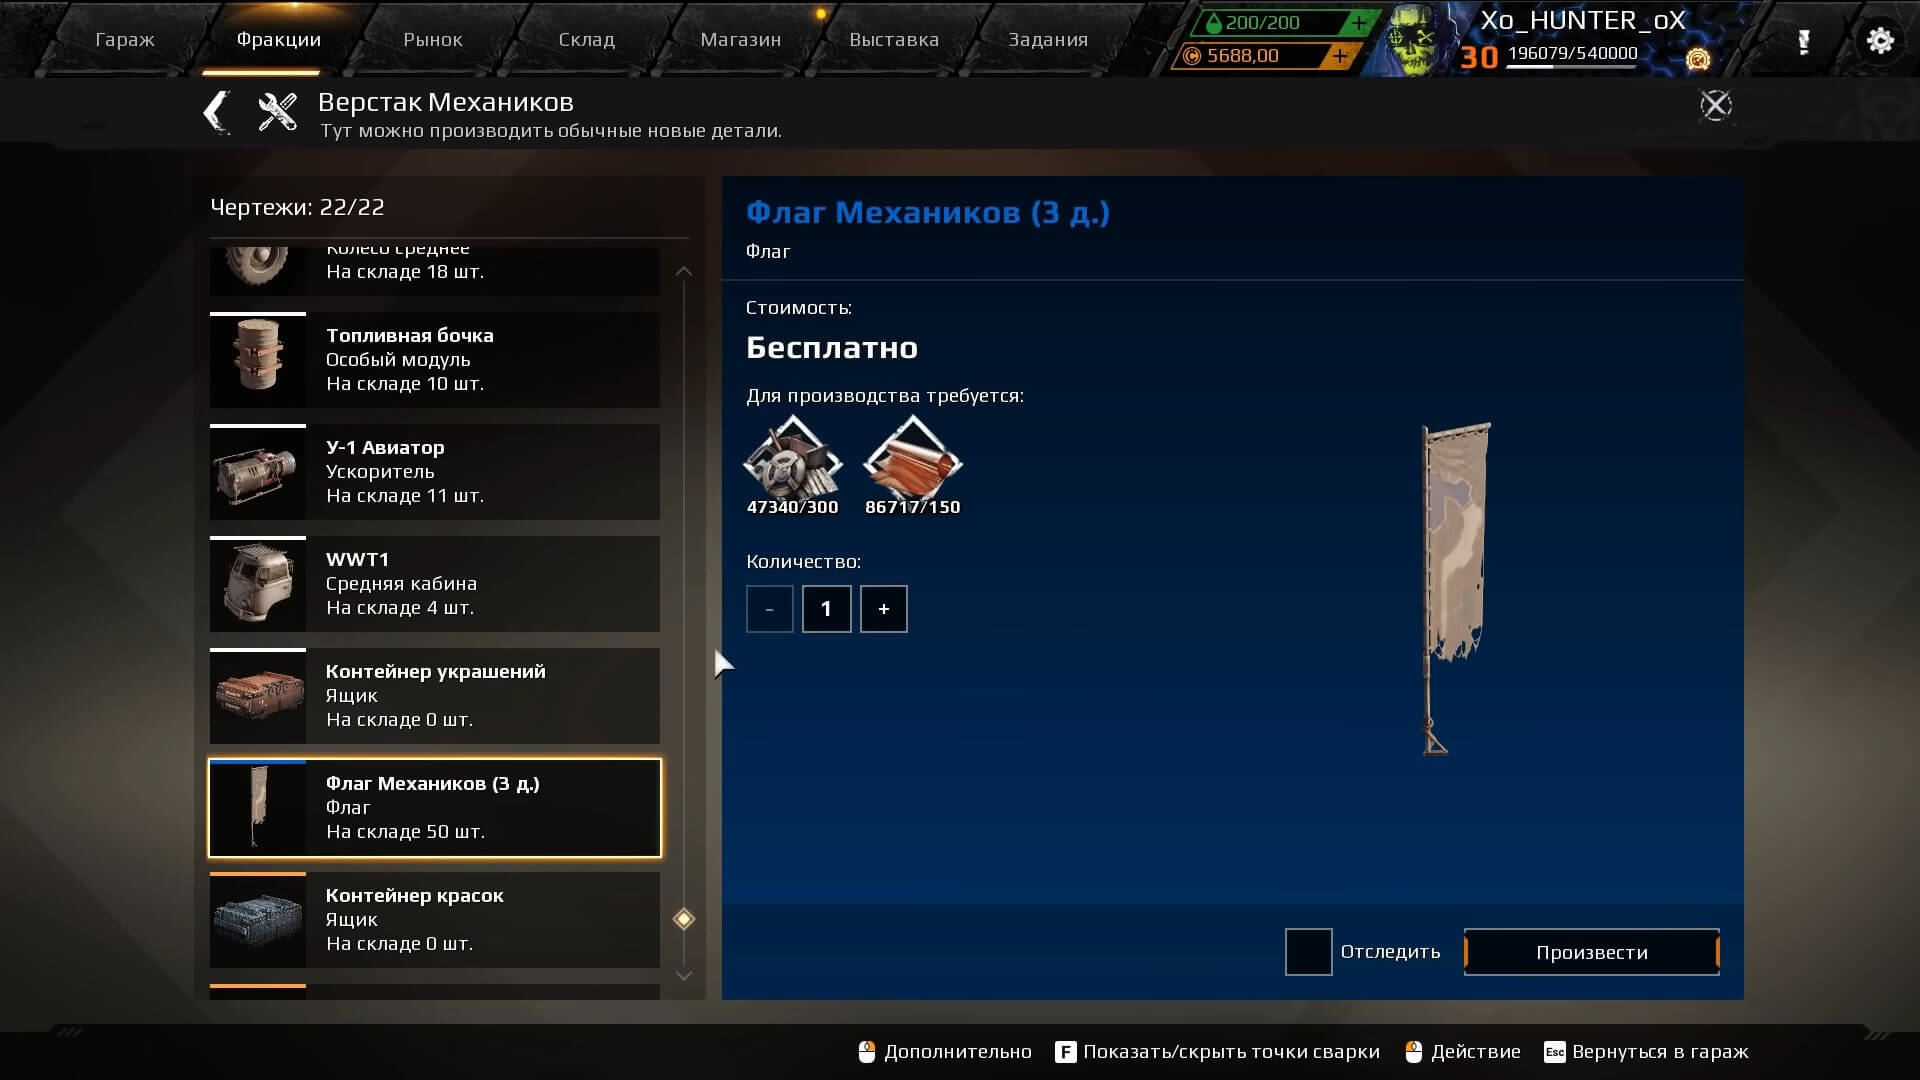
Task: Open the exclamation notification icon
Action: click(x=1803, y=42)
